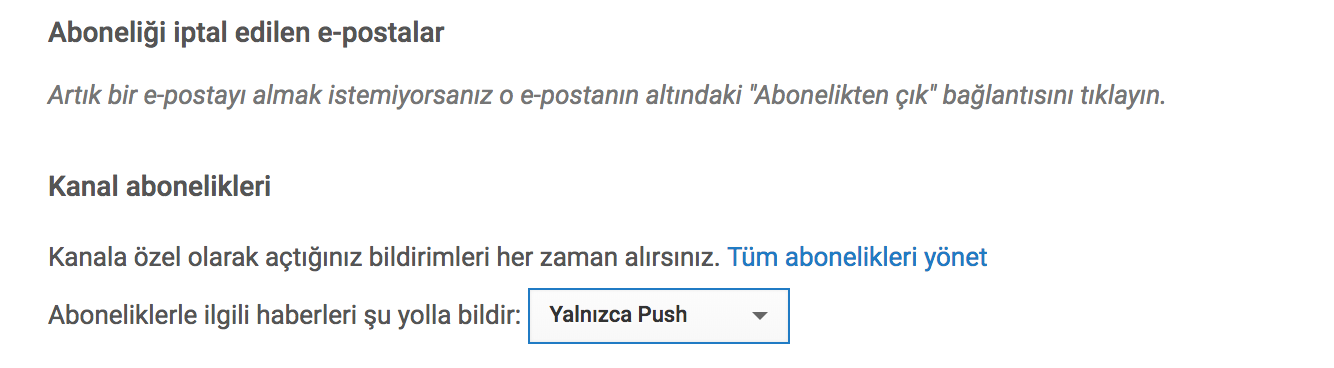Click the label Aboneliklerle ilgili haberleri şu yolla bildir
Screen dimensions: 1334x368
pyautogui.click(x=285, y=315)
